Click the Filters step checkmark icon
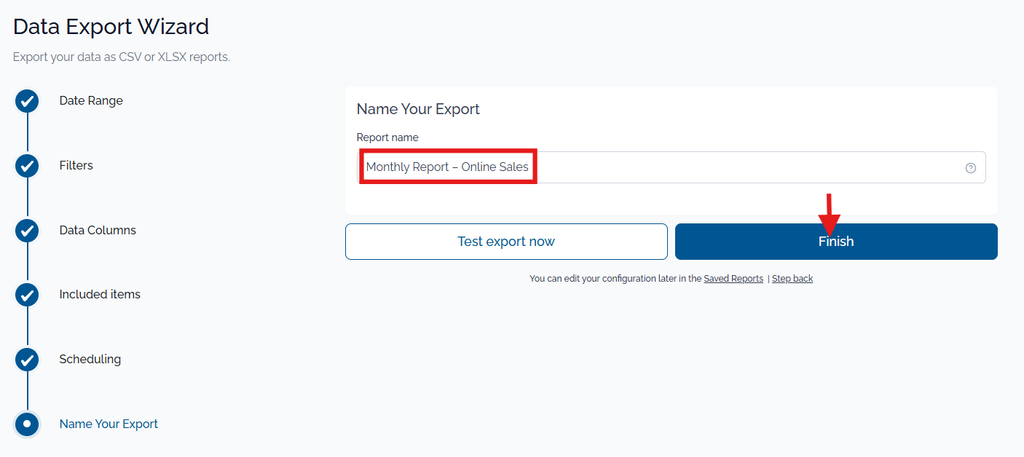The width and height of the screenshot is (1024, 457). 27,166
